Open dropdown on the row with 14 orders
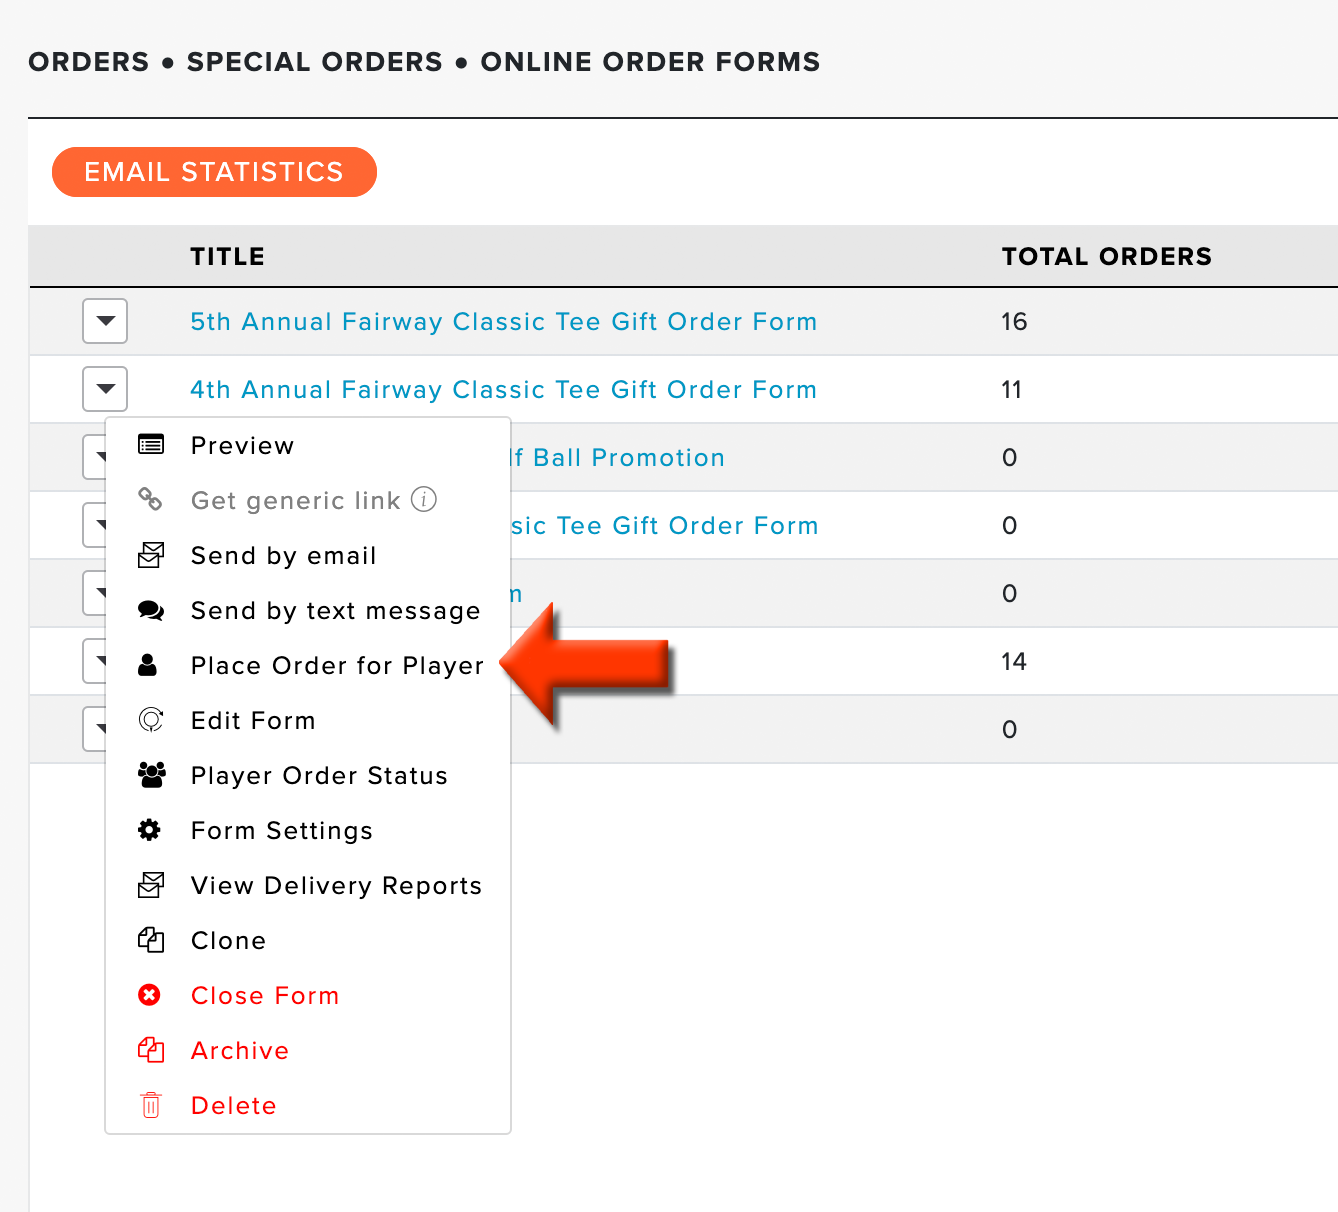 point(95,661)
